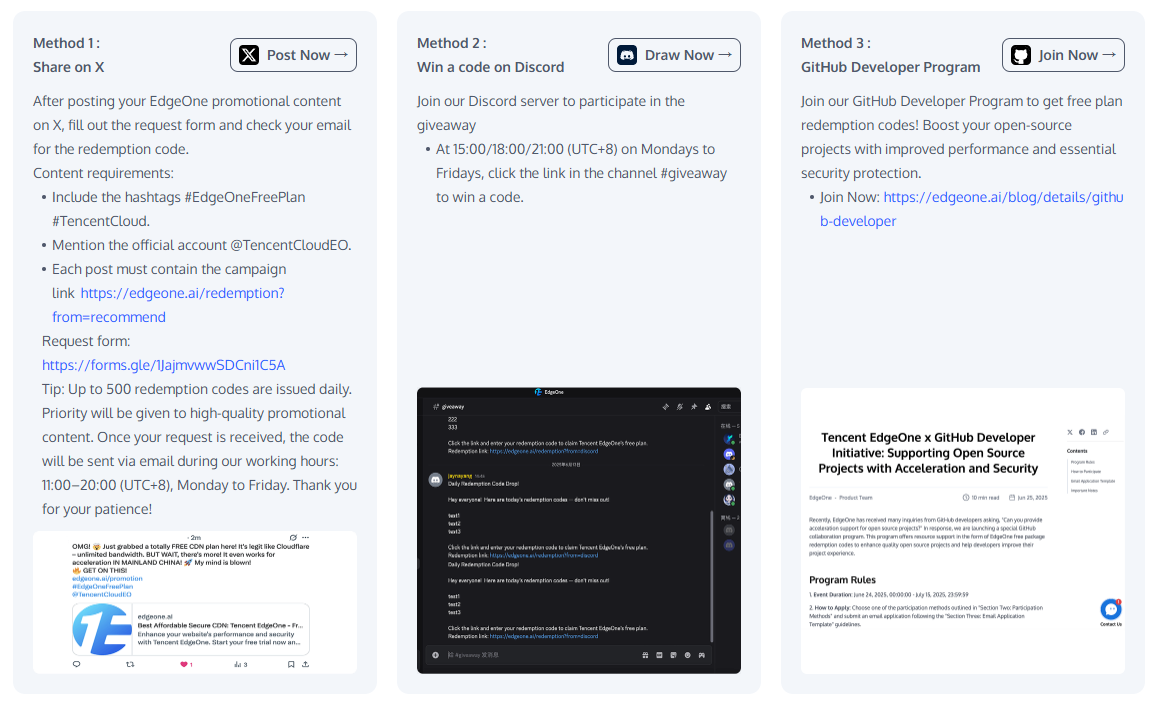This screenshot has height=705, width=1156.
Task: Click the "Join our Discord server" sentence
Action: click(x=551, y=114)
